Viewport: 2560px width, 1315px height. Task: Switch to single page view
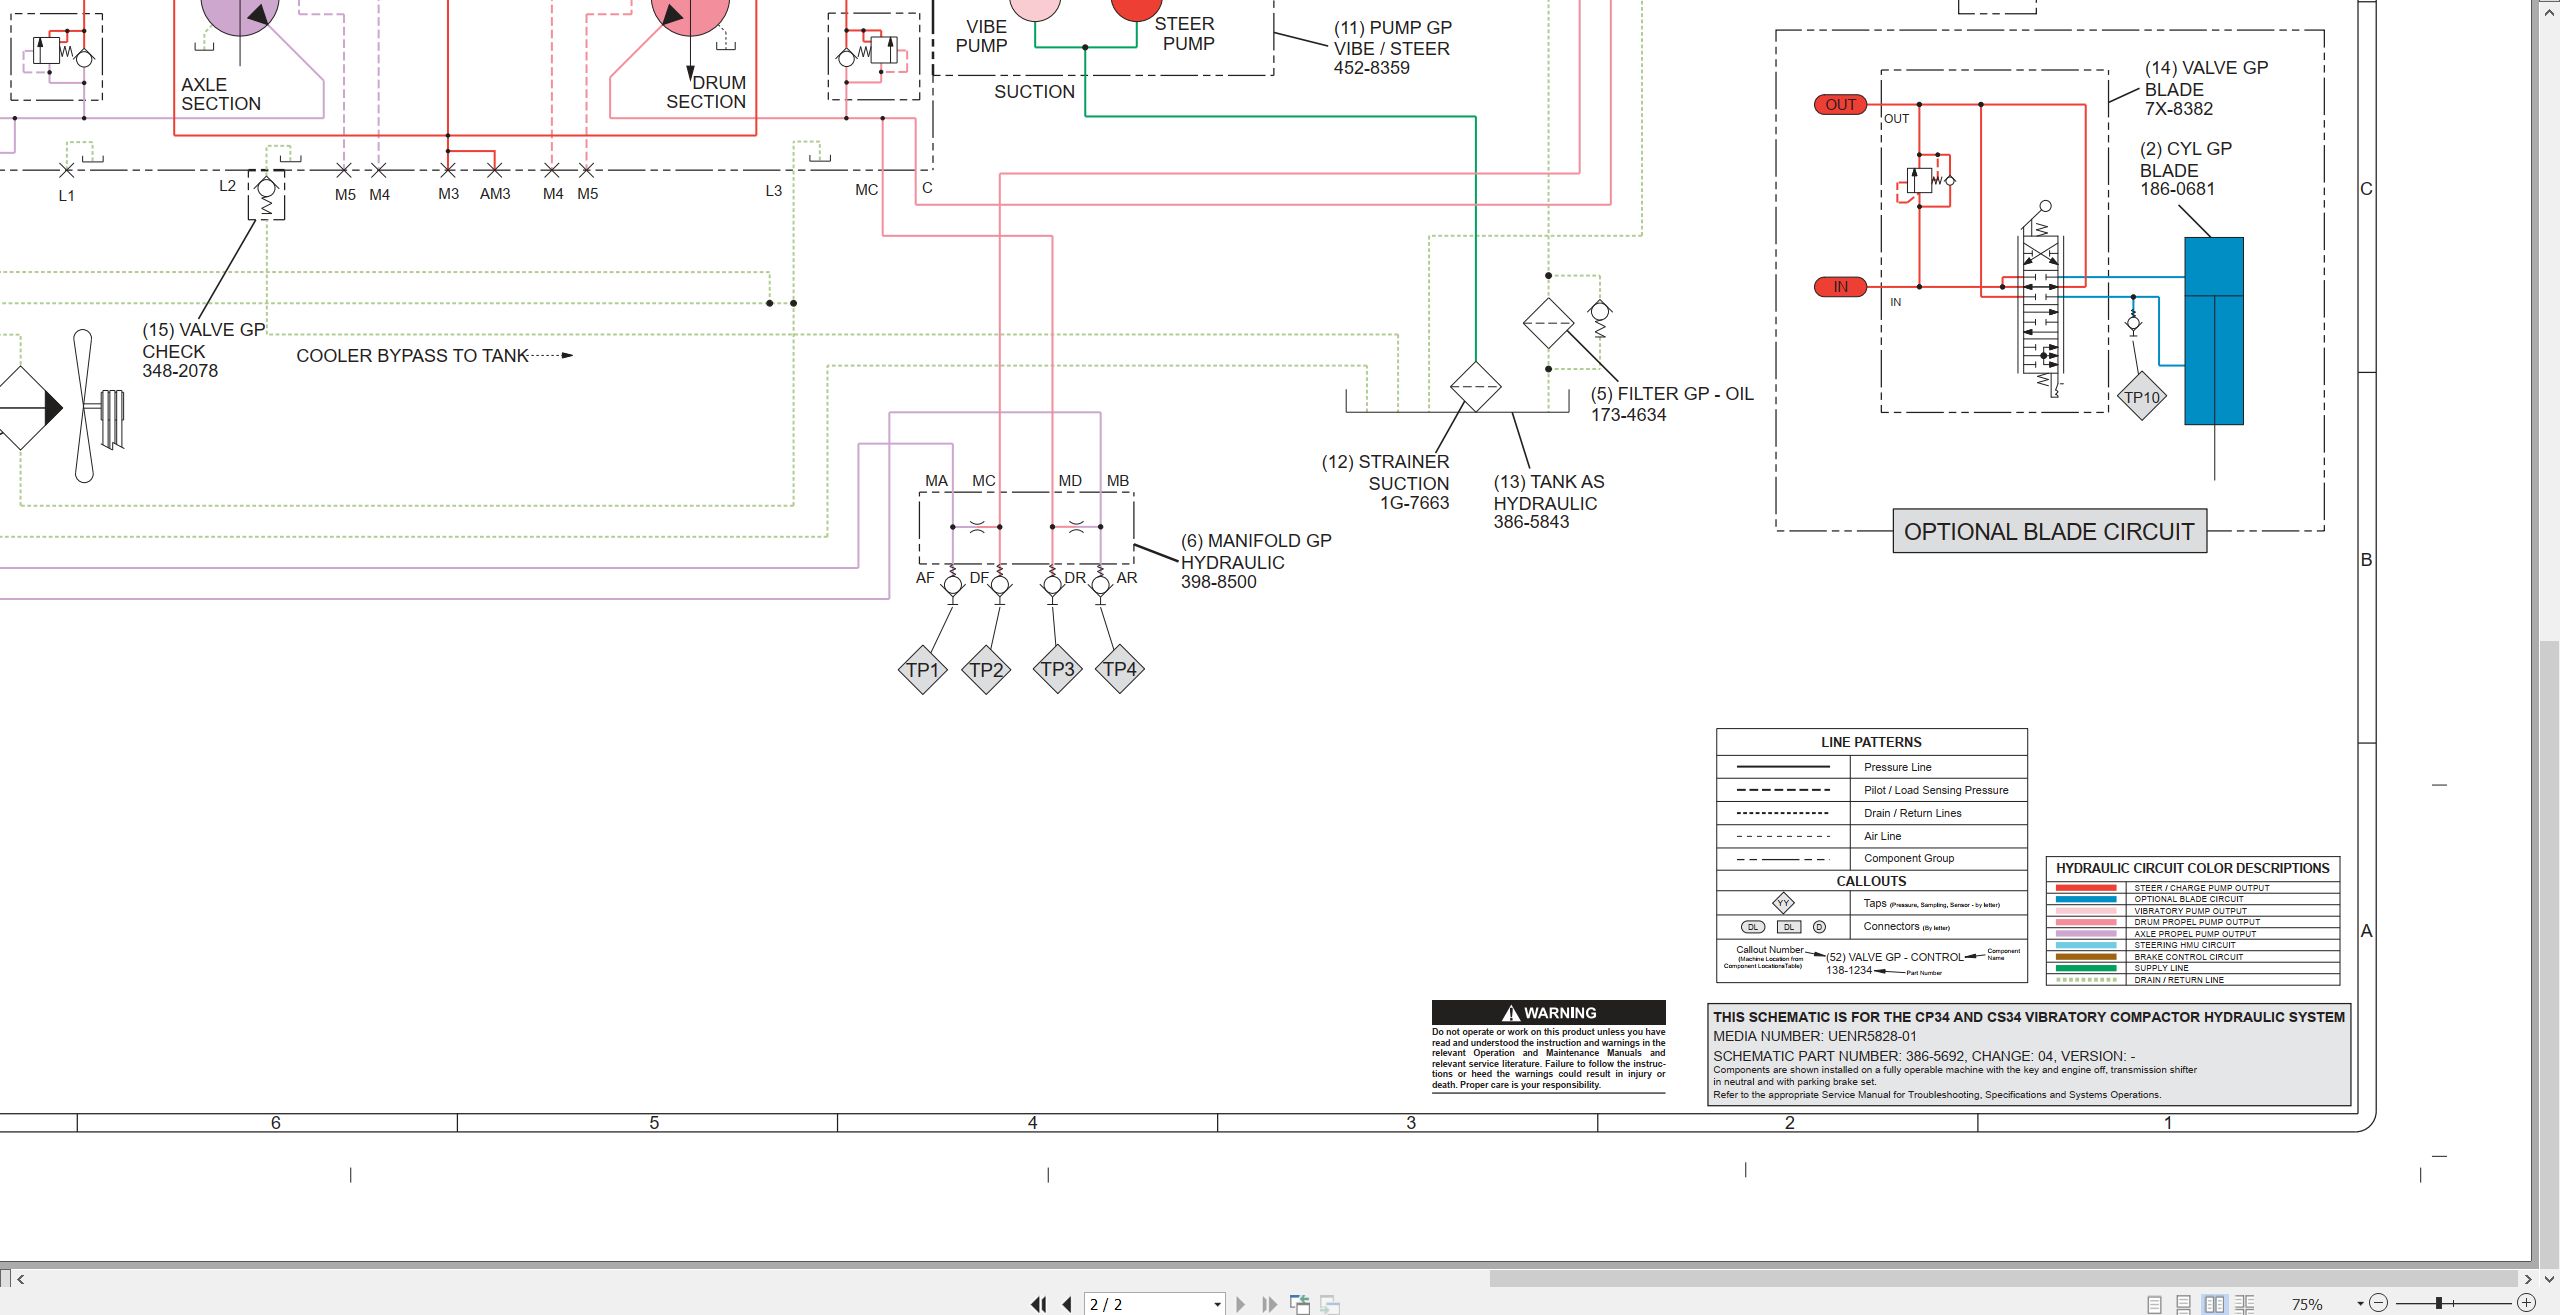point(2154,1304)
